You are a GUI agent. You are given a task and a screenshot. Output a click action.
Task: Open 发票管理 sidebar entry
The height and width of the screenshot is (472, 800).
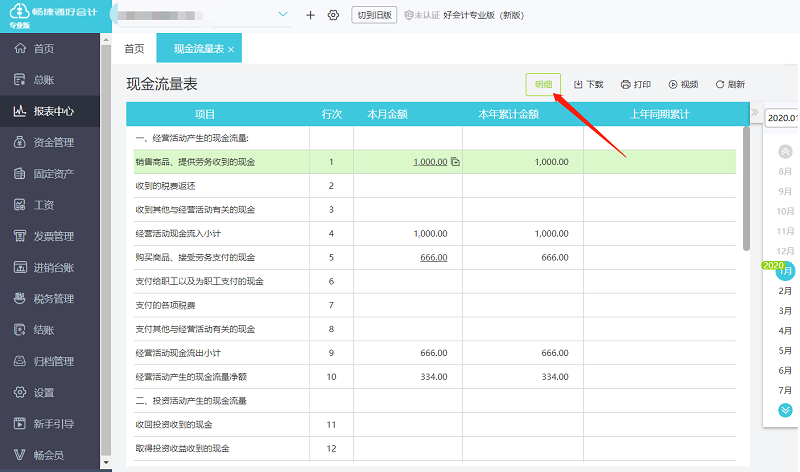pyautogui.click(x=50, y=236)
